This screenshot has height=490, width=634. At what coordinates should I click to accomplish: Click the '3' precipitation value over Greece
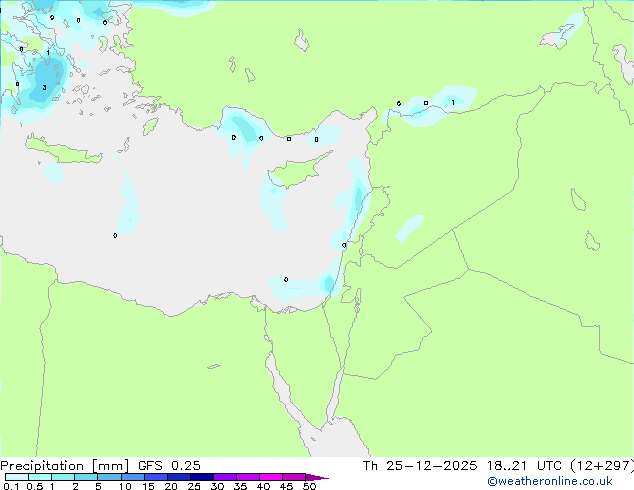(x=44, y=87)
